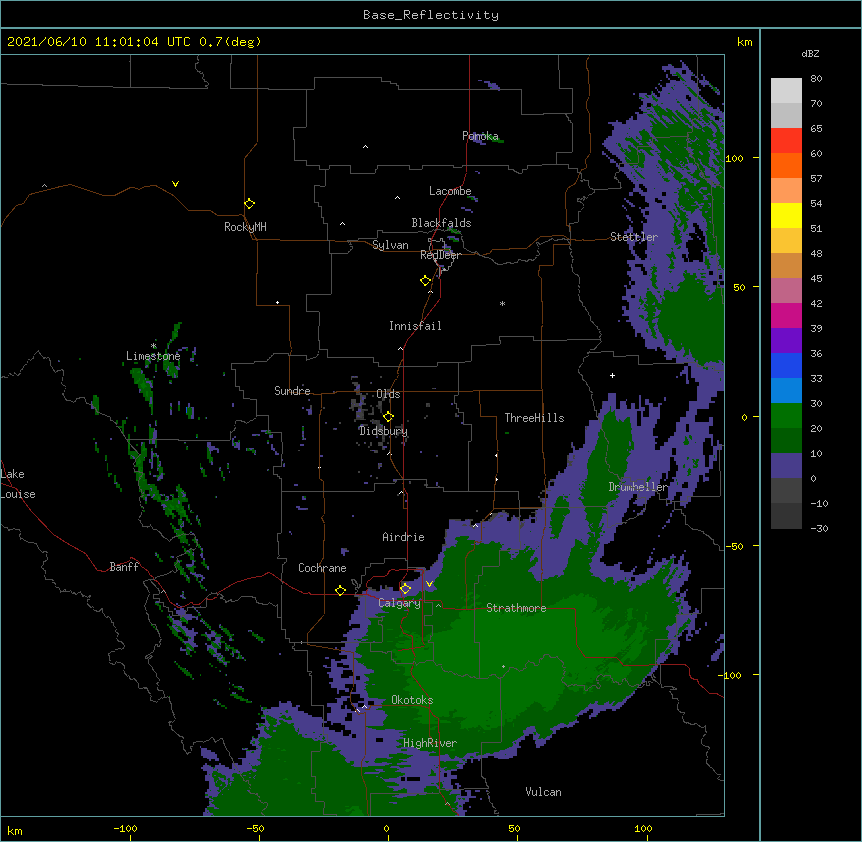The height and width of the screenshot is (842, 862).
Task: Click the yellow diamond marker above Calgary label
Action: pyautogui.click(x=405, y=589)
